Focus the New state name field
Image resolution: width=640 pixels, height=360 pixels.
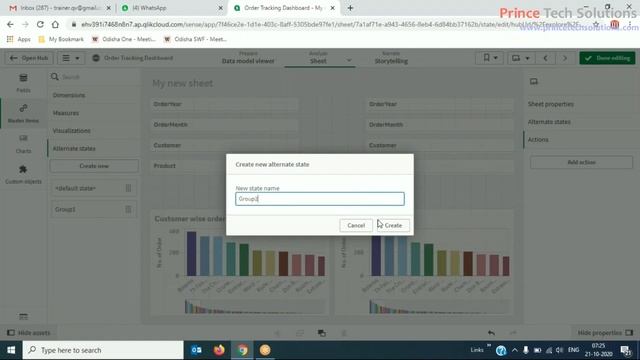[320, 199]
